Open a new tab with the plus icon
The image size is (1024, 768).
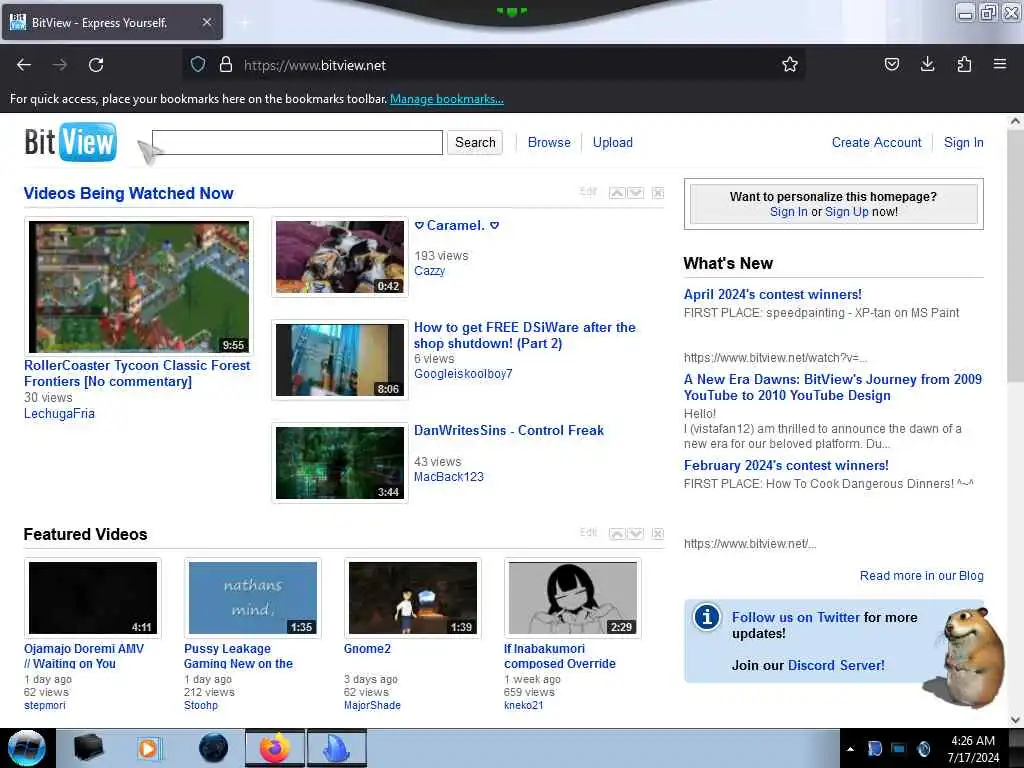coord(245,23)
